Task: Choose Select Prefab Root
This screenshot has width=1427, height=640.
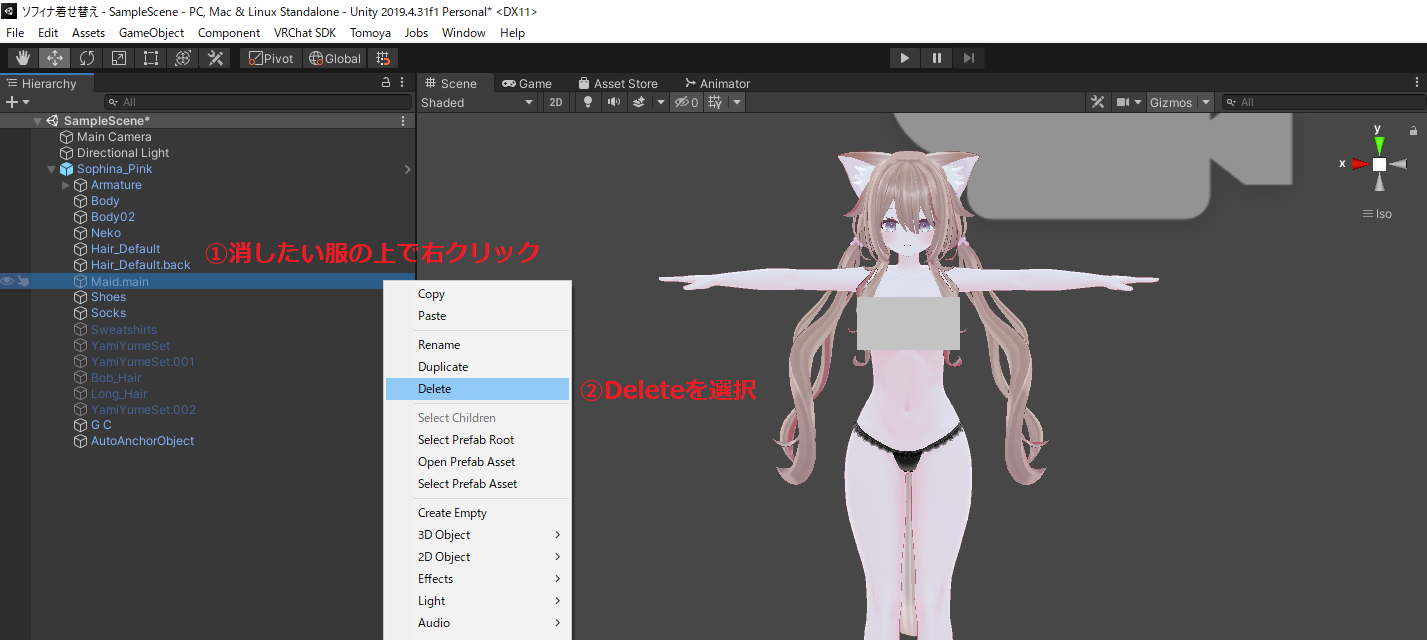Action: (477, 440)
